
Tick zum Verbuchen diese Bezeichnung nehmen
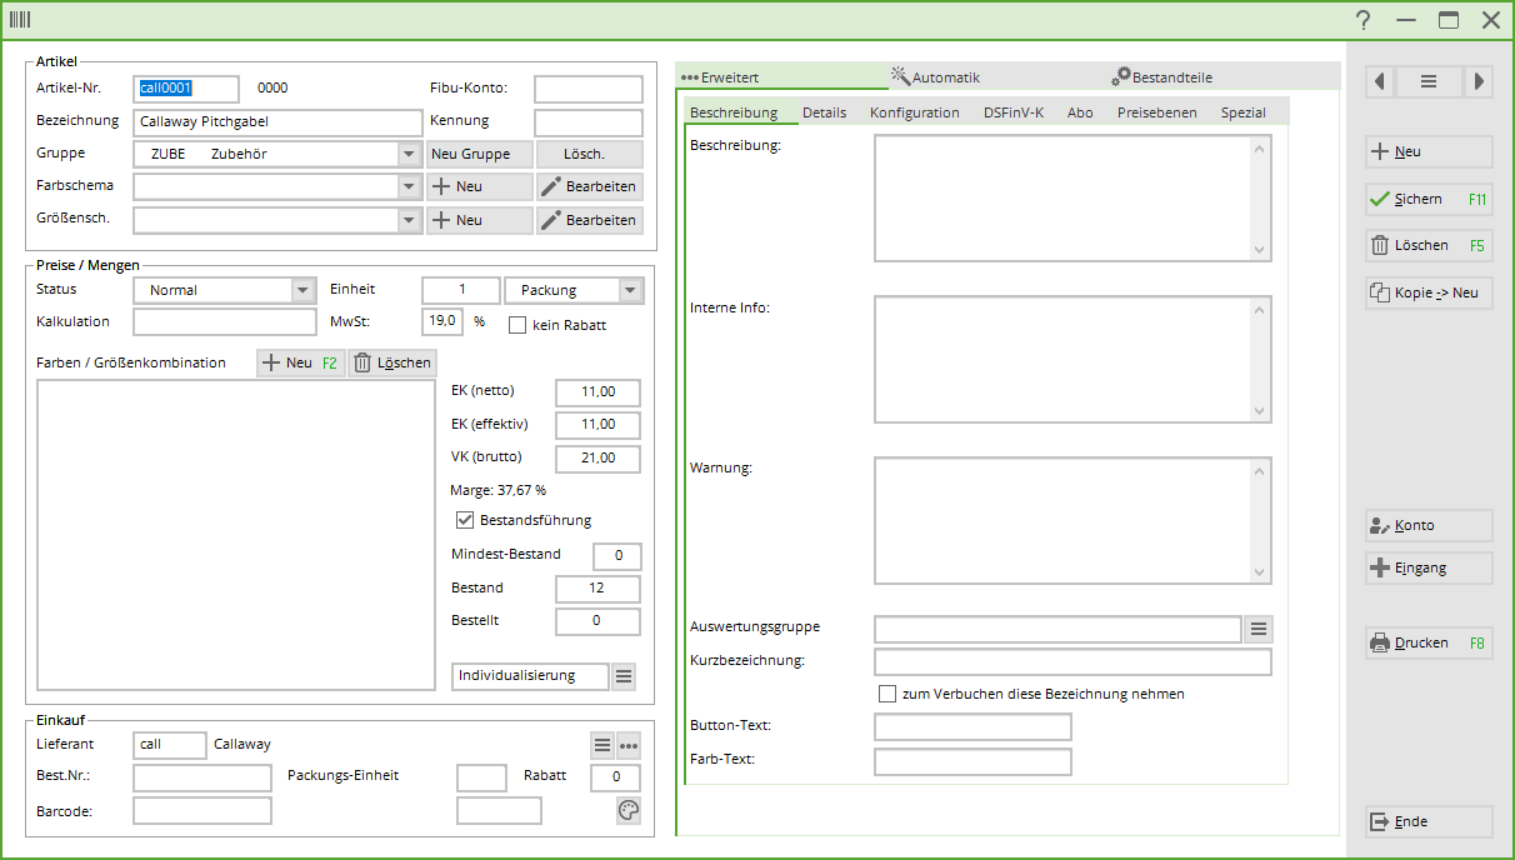click(887, 694)
